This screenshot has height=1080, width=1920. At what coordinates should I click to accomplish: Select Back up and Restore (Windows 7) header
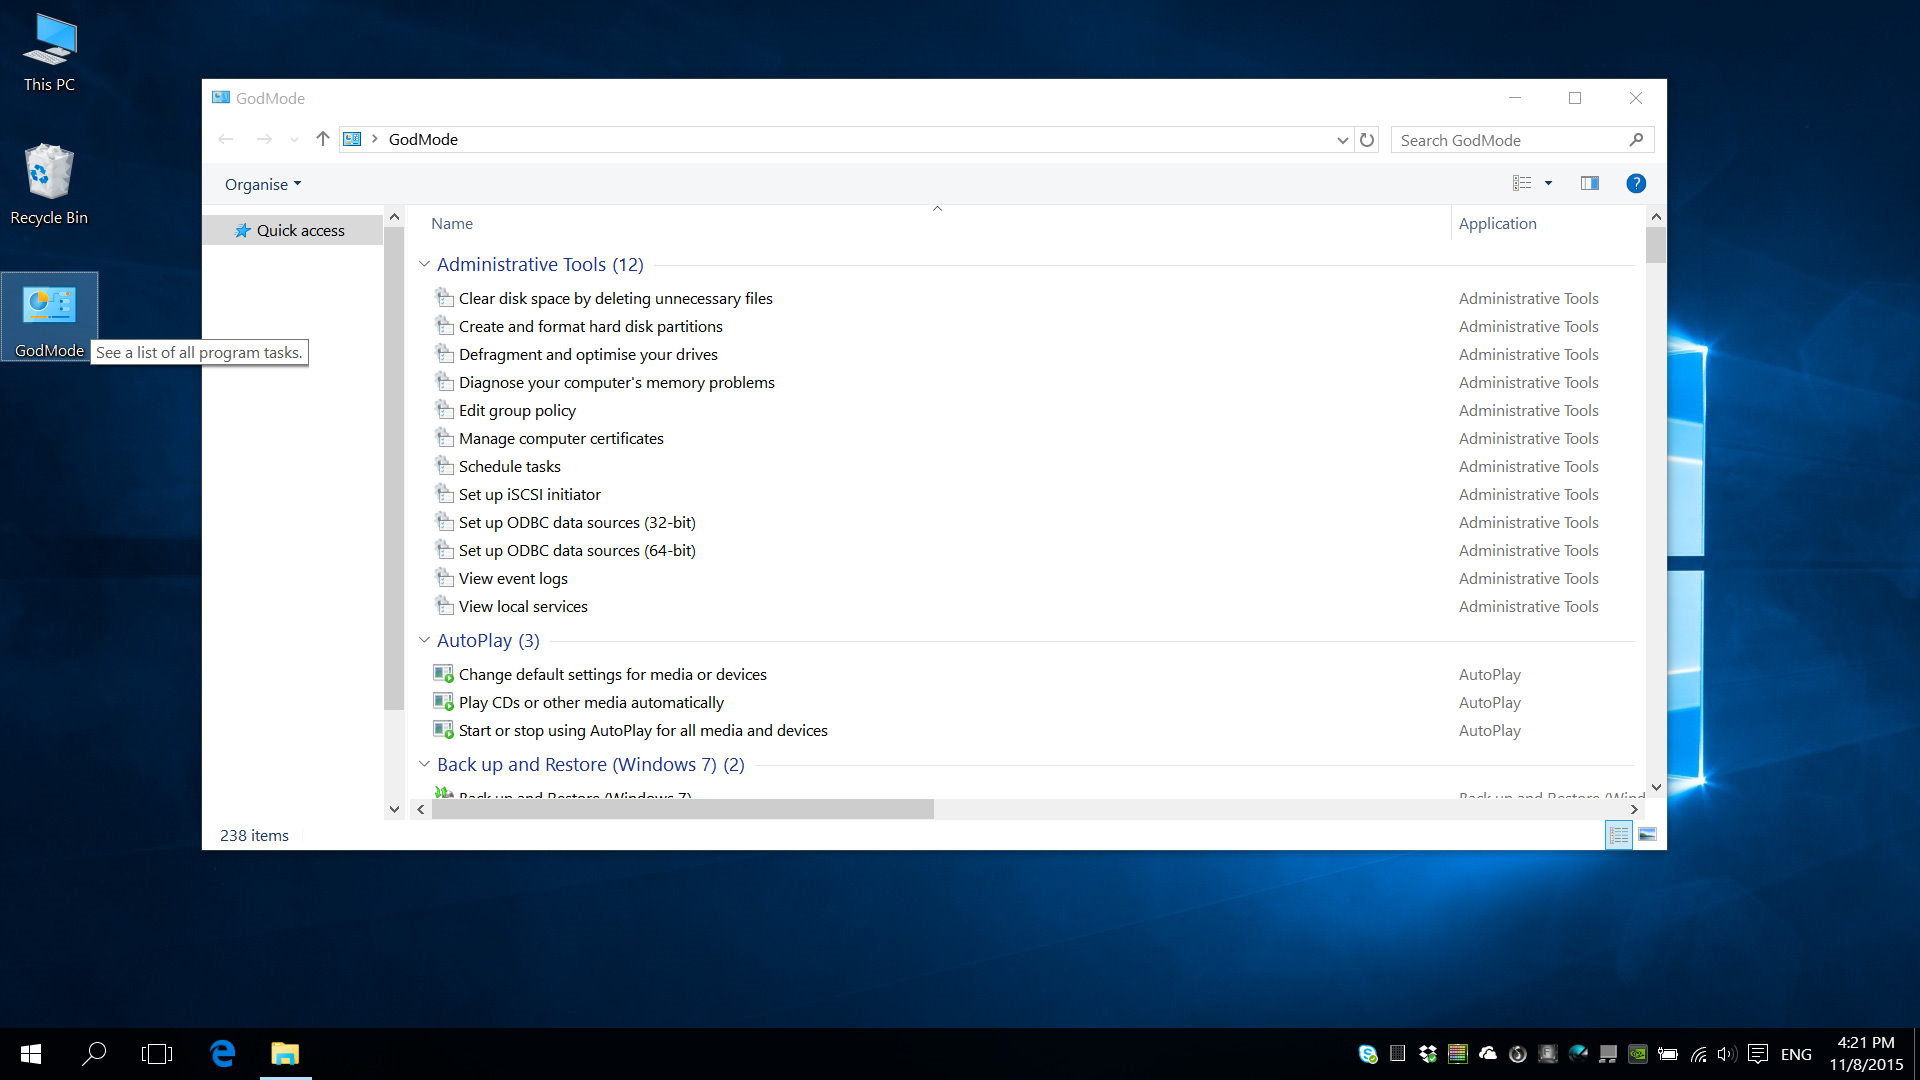[590, 764]
